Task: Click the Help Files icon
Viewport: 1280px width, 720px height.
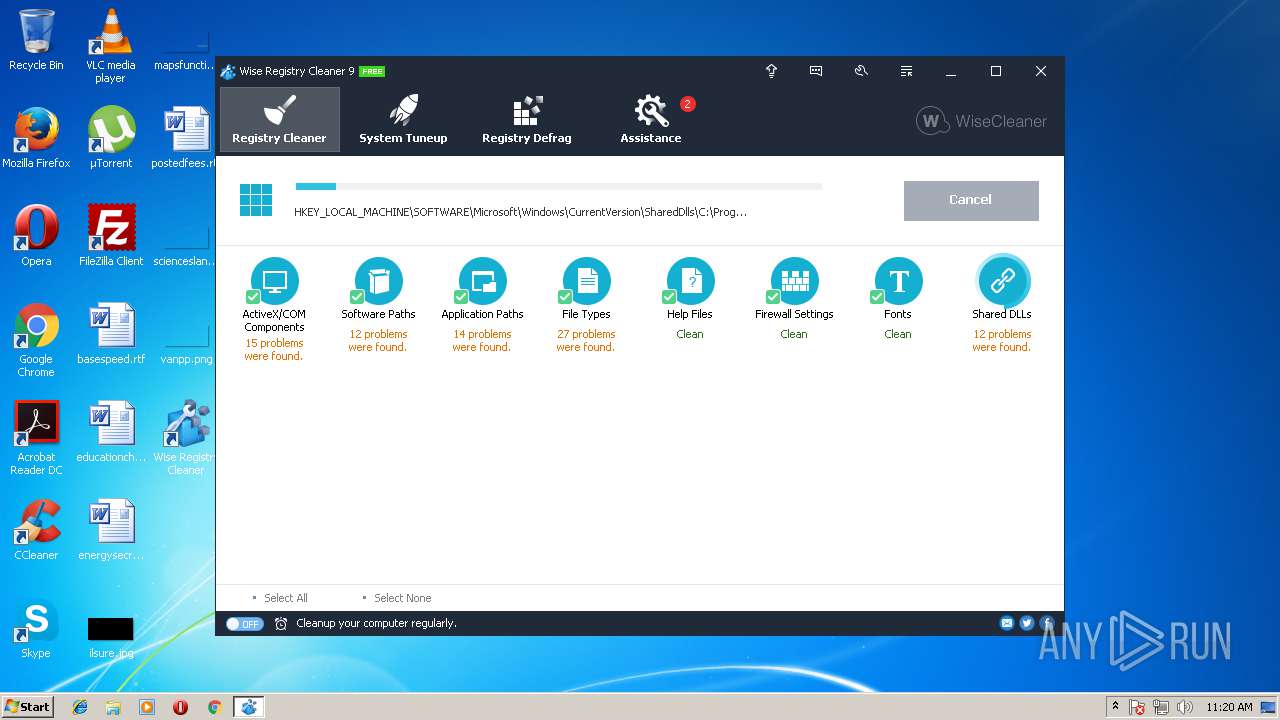Action: 691,281
